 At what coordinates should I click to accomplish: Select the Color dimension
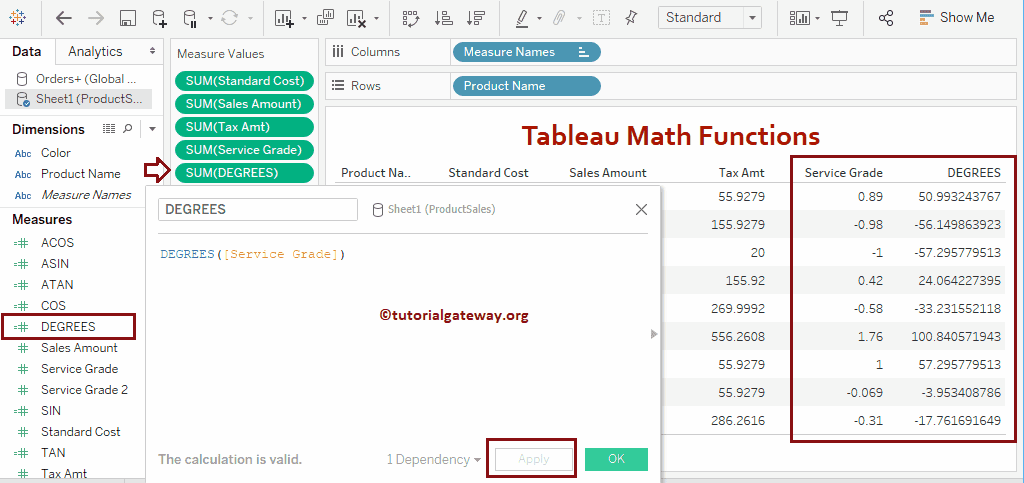point(56,153)
